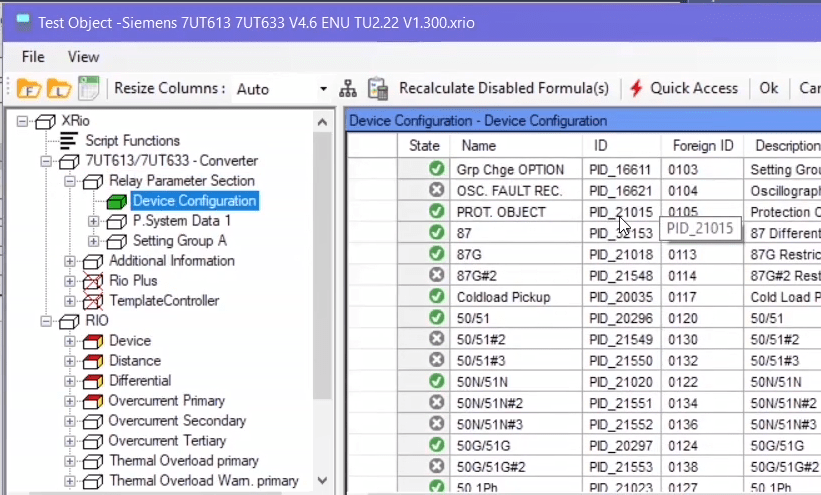Toggle the state icon for OSC. FAULT REC.

436,191
